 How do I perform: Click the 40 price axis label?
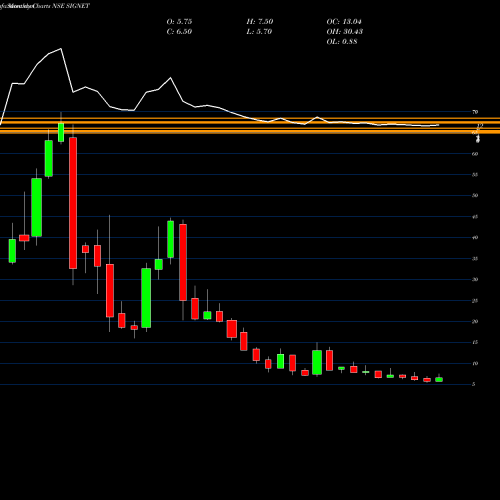point(475,238)
